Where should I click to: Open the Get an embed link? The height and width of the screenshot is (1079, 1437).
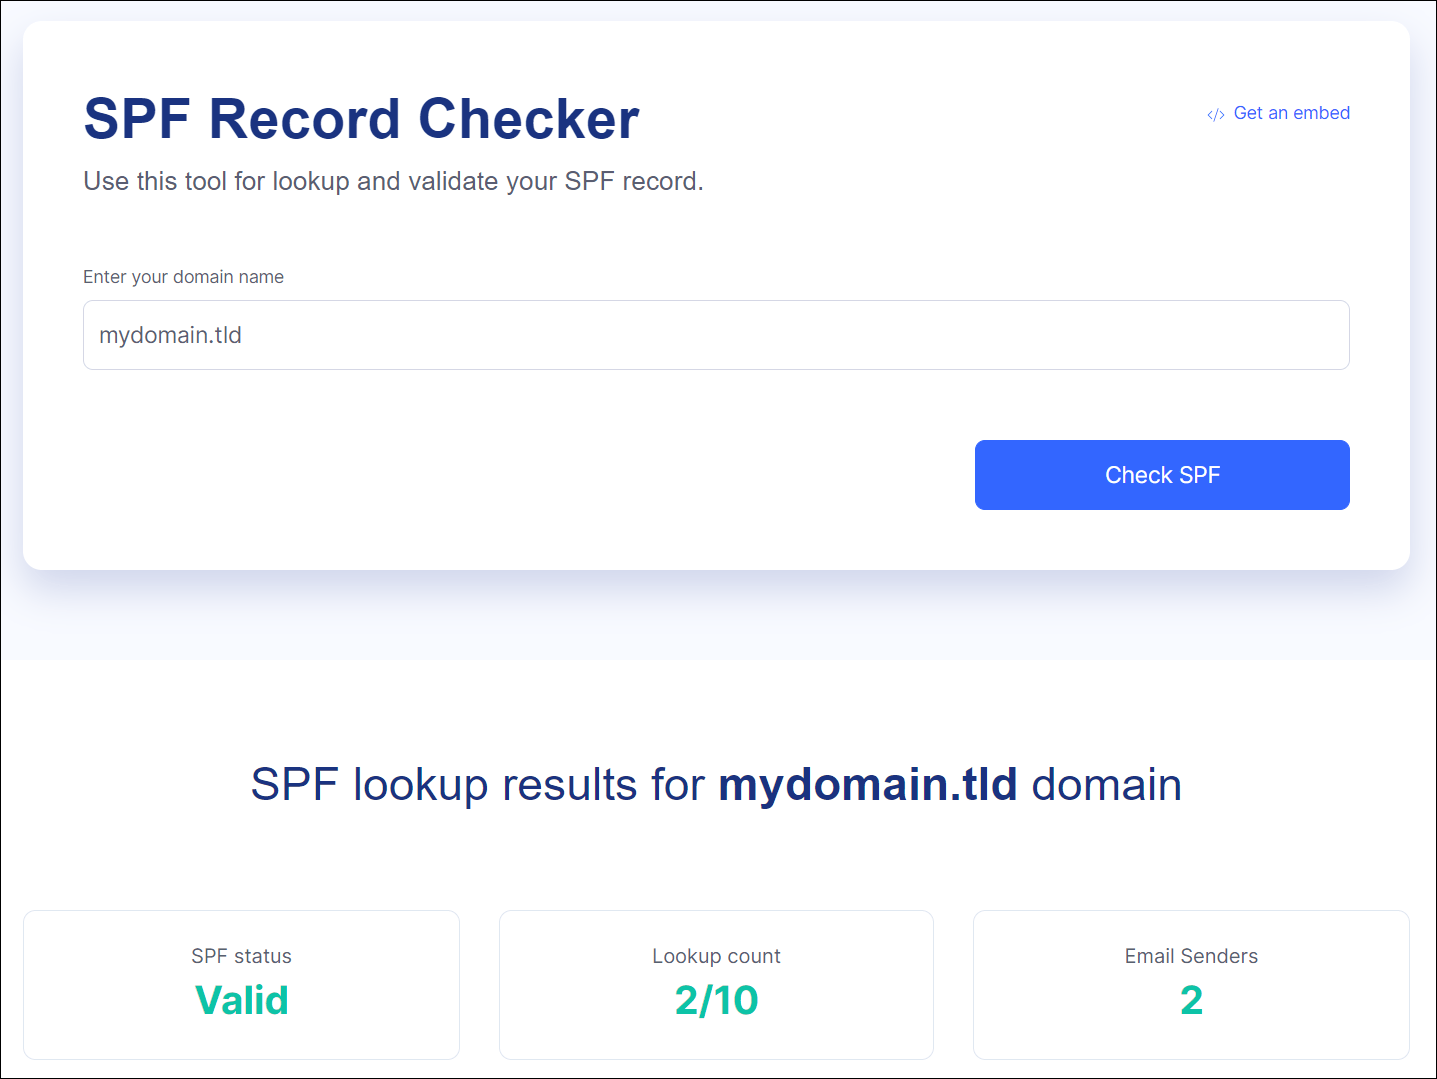pyautogui.click(x=1291, y=113)
